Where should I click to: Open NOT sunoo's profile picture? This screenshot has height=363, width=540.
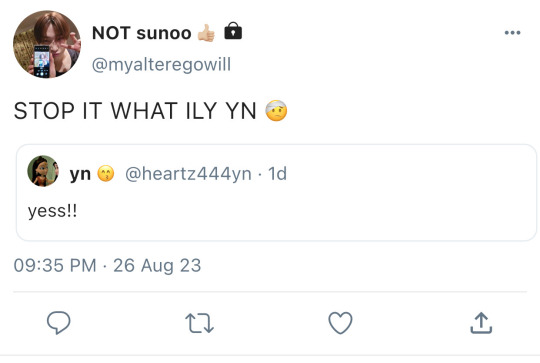click(x=47, y=44)
